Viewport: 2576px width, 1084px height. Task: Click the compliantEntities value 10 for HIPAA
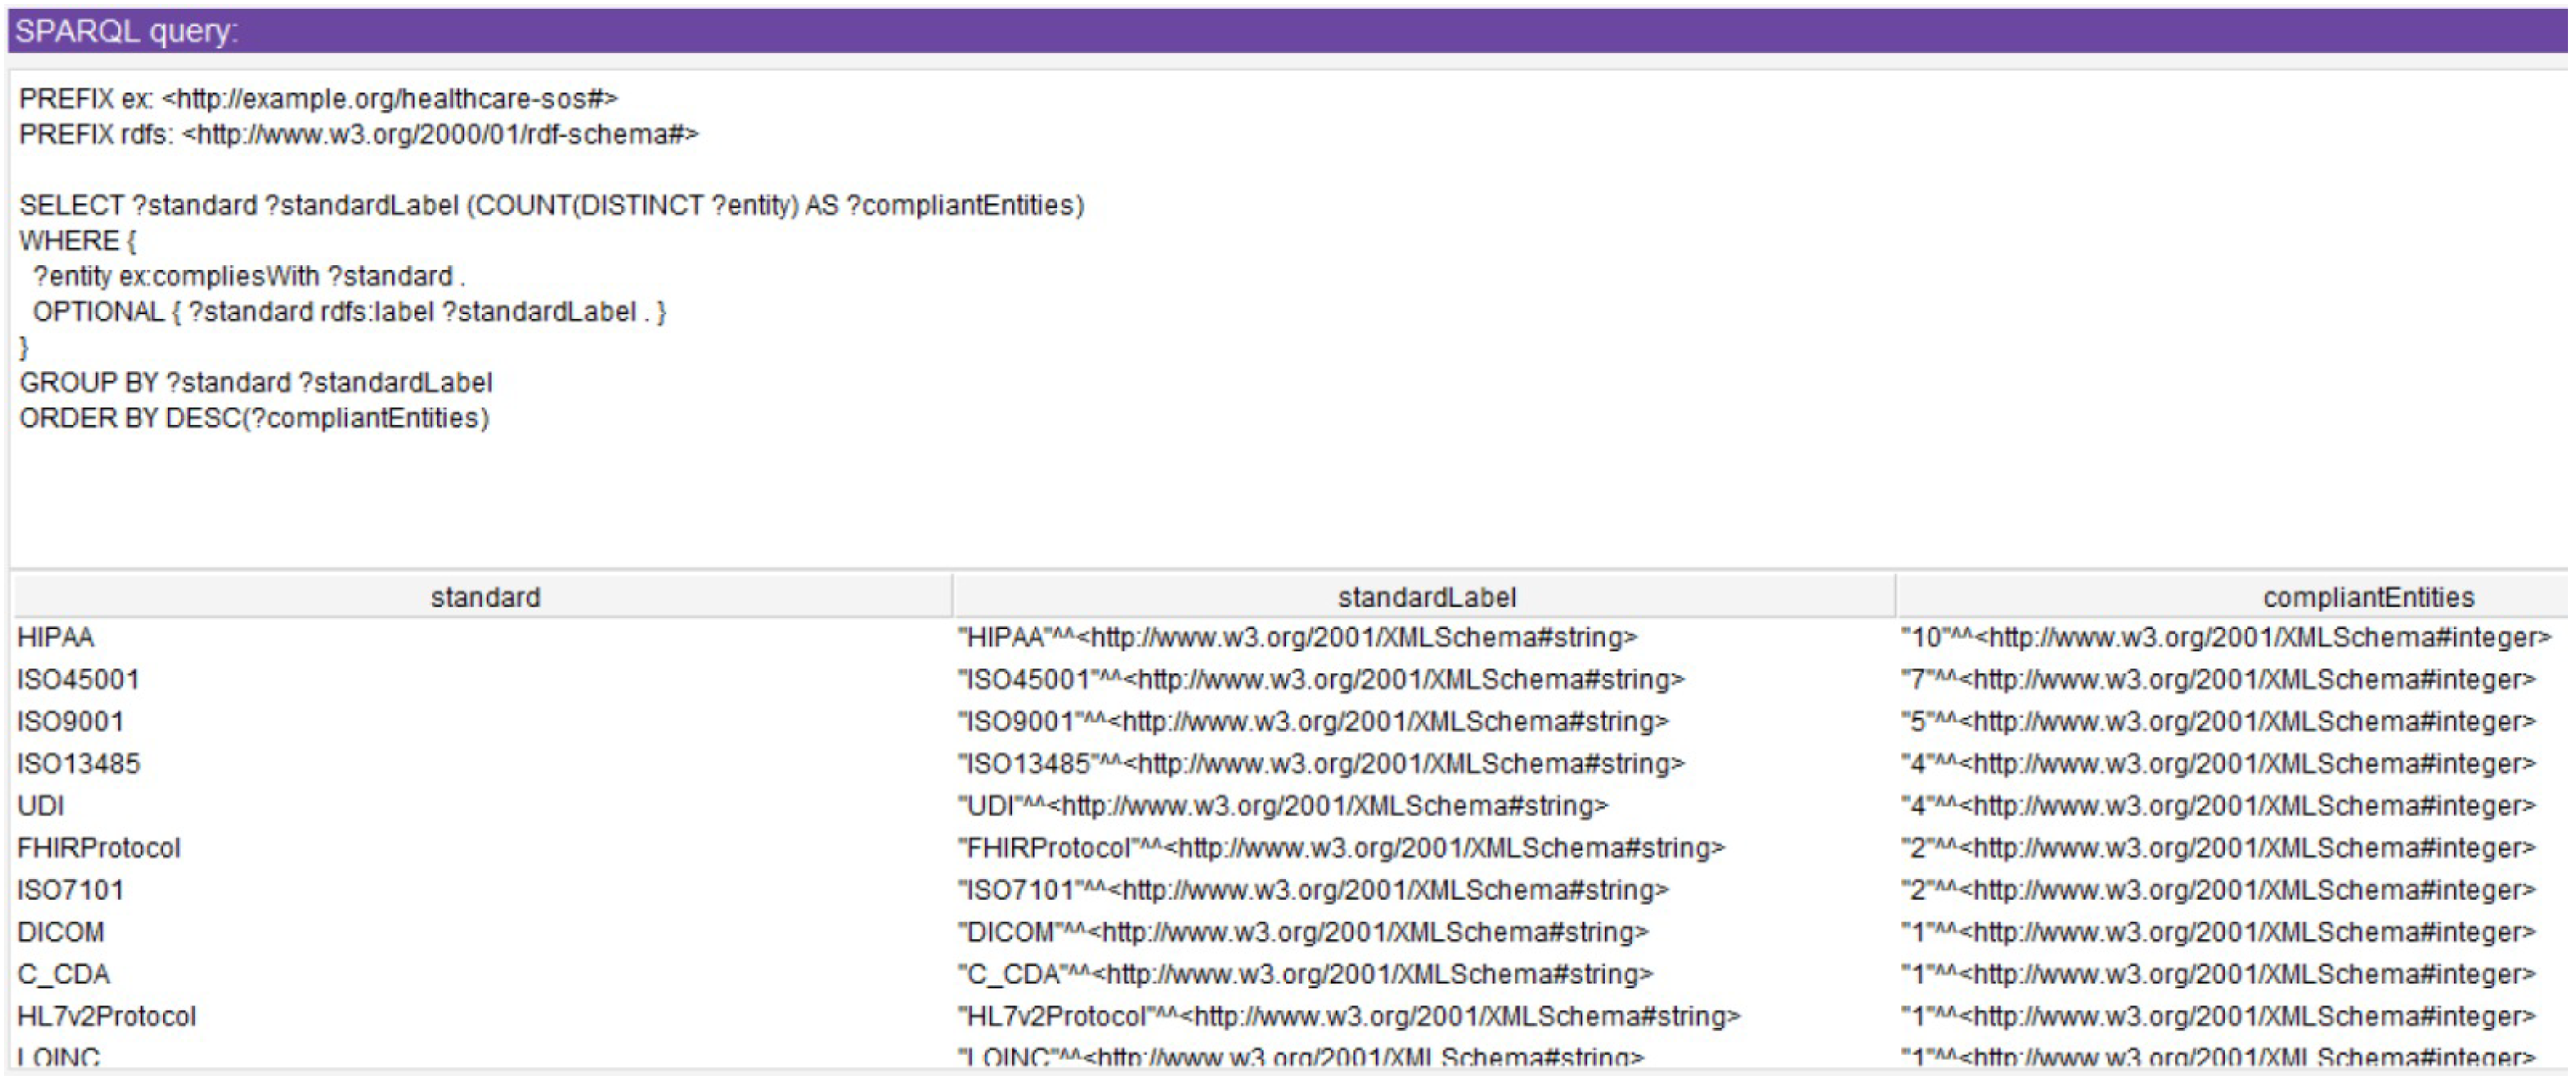point(2226,637)
